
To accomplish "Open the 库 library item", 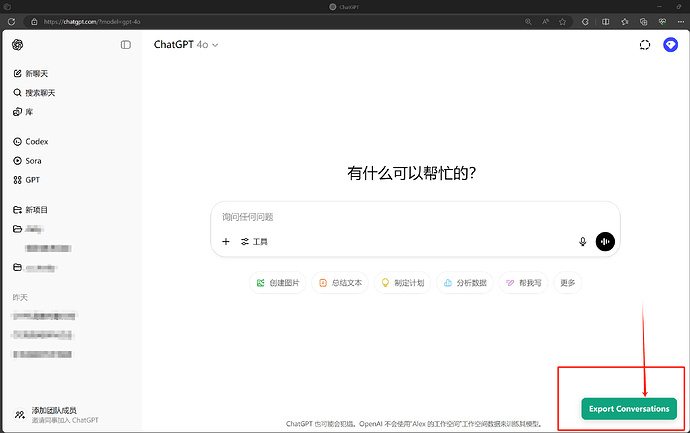I will point(23,112).
